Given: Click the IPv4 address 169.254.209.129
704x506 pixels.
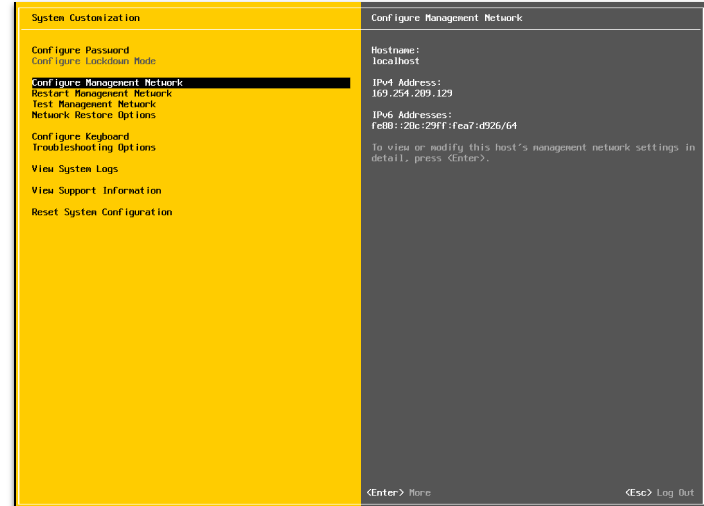Looking at the screenshot, I should (412, 93).
